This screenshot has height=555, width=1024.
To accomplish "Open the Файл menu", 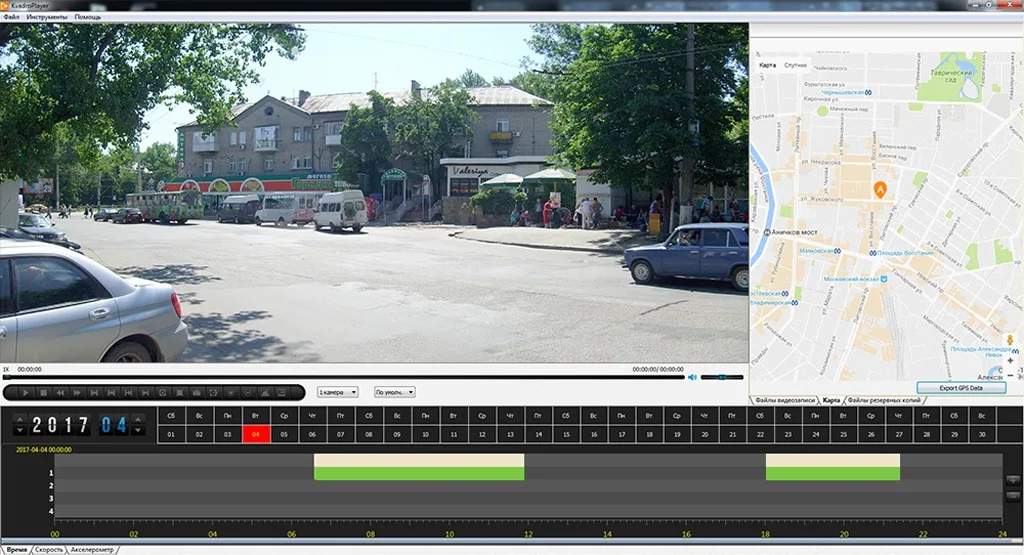I will pyautogui.click(x=11, y=17).
